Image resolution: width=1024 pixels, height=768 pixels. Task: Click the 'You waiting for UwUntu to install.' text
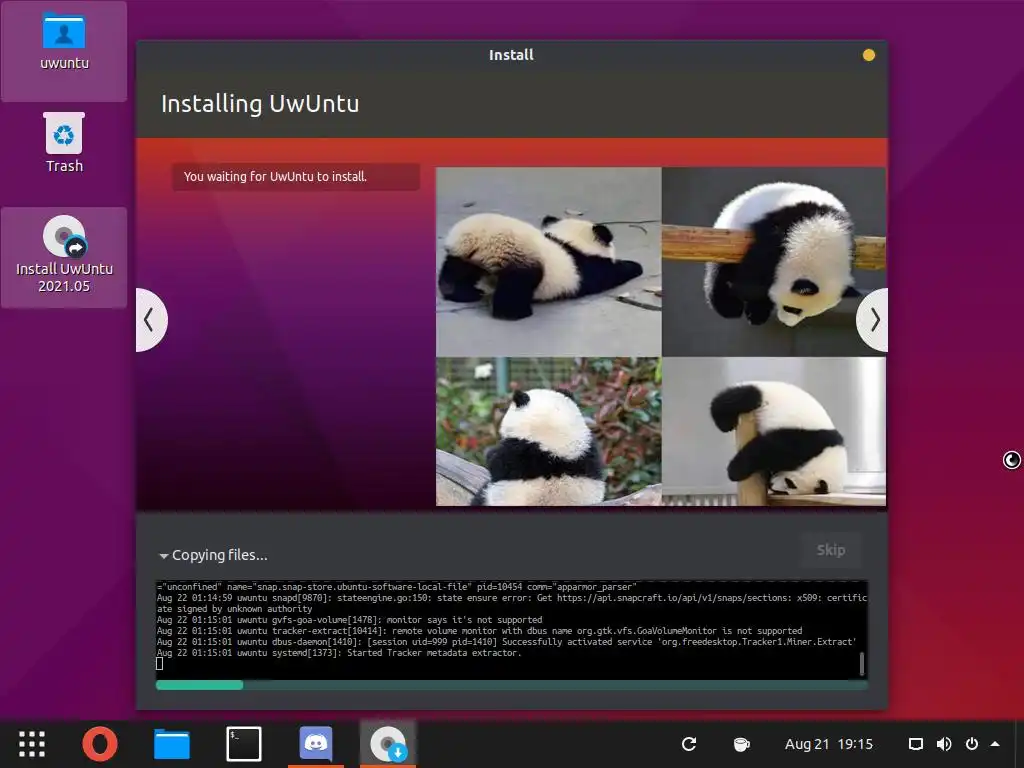point(275,176)
